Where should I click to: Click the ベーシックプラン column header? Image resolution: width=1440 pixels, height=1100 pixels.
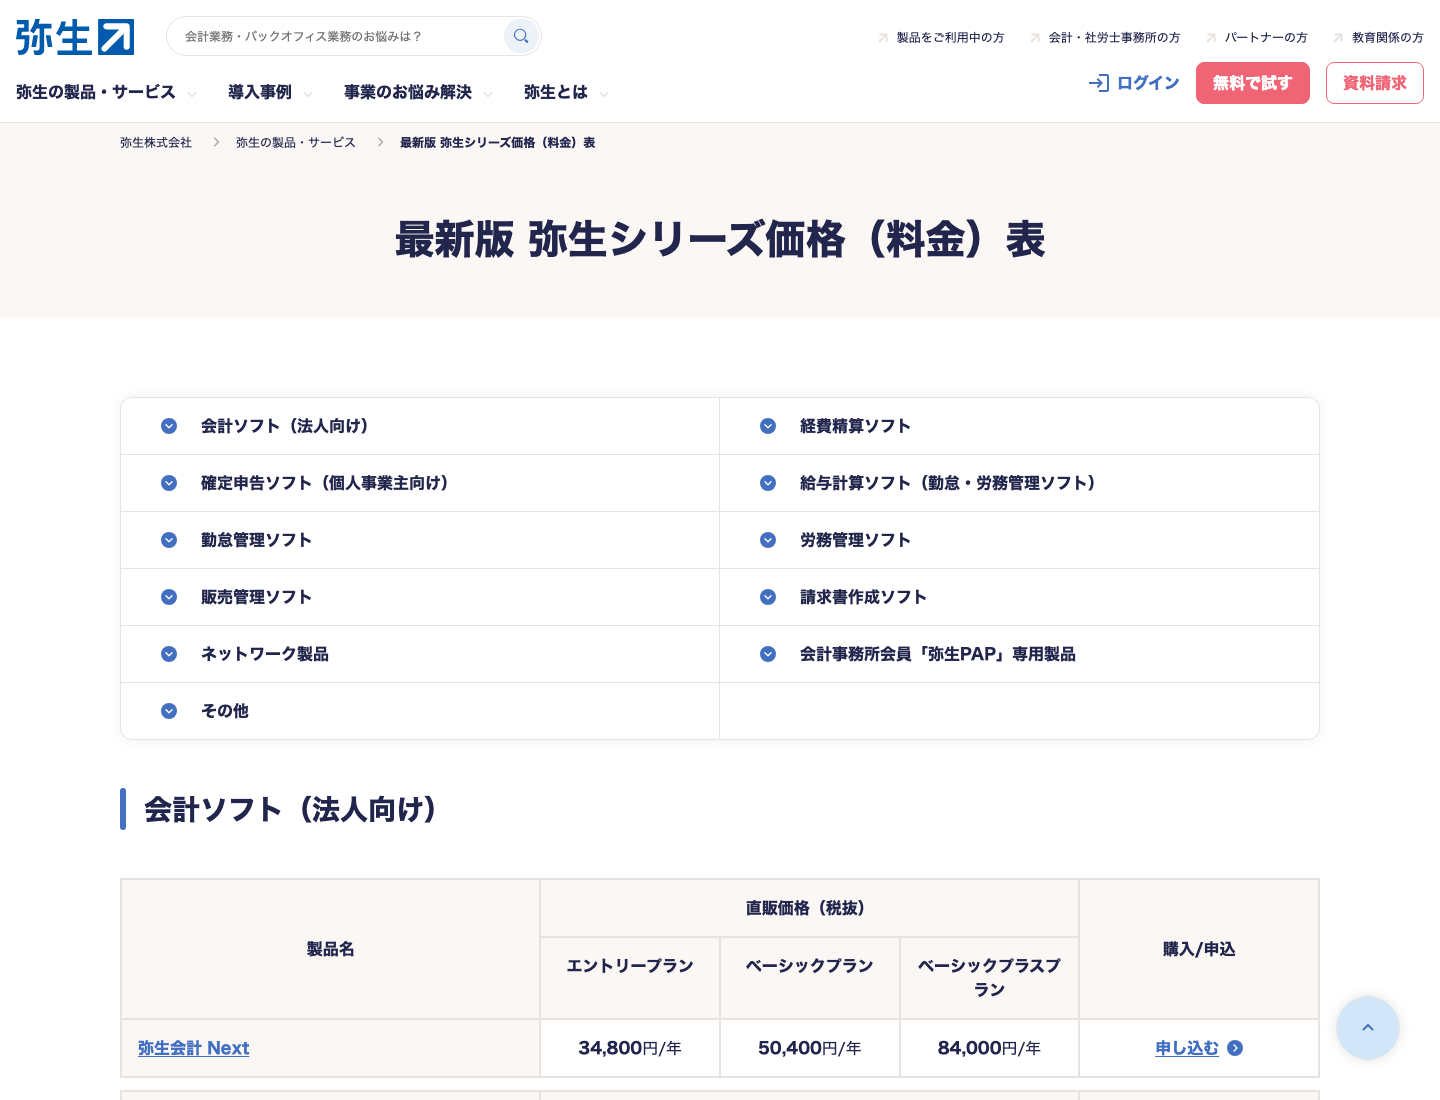click(810, 978)
